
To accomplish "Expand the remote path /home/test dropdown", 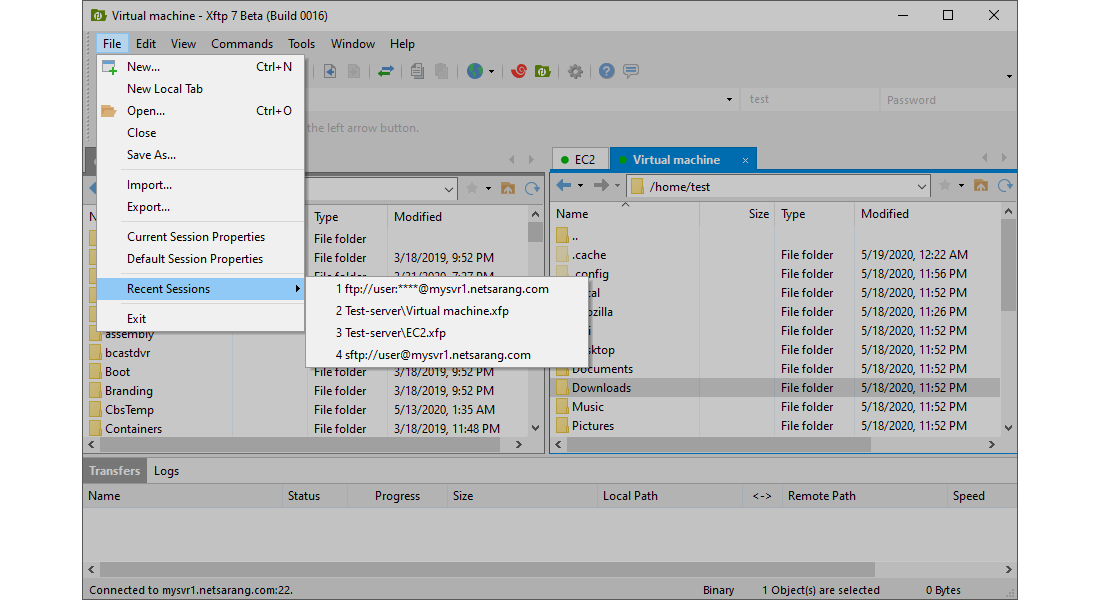I will pyautogui.click(x=922, y=187).
